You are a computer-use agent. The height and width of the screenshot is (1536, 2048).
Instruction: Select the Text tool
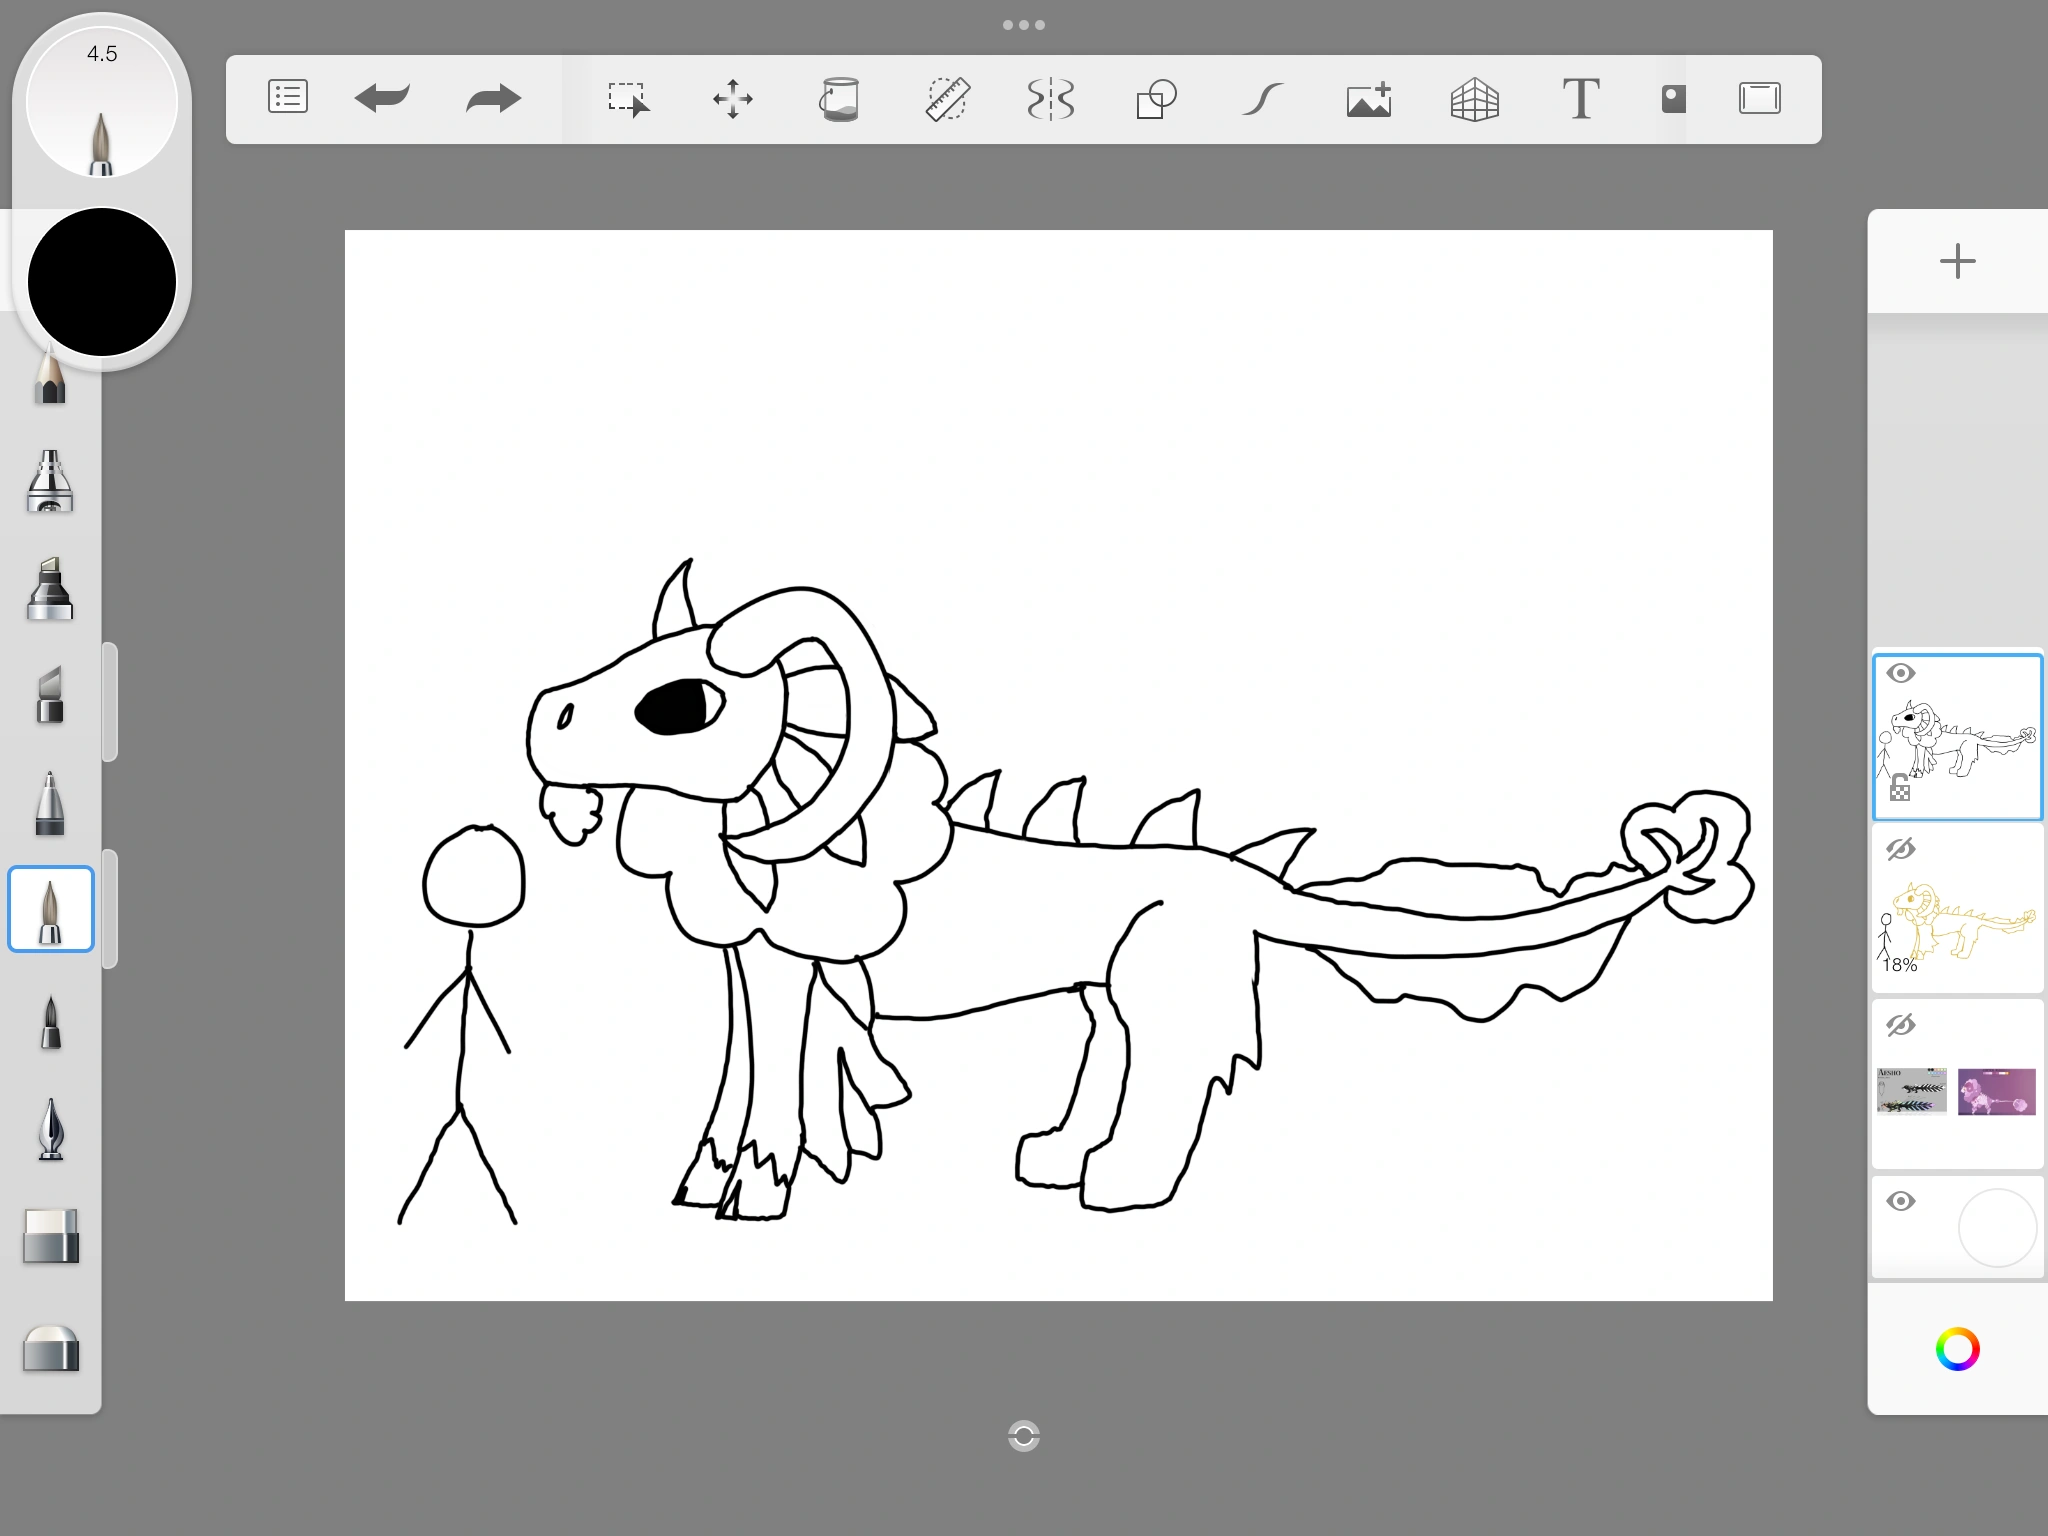1581,97
